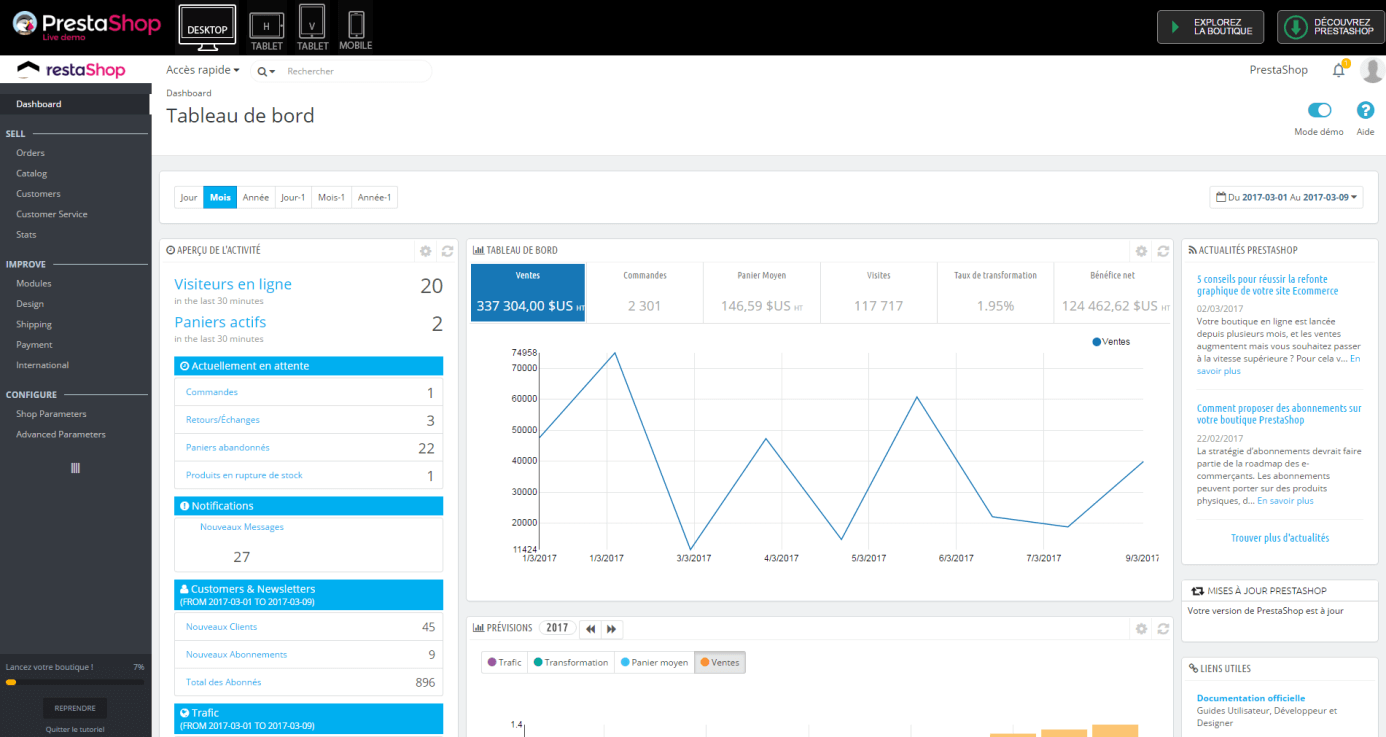Toggle the Ventes legend in sales chart
This screenshot has width=1386, height=737.
[x=1111, y=342]
